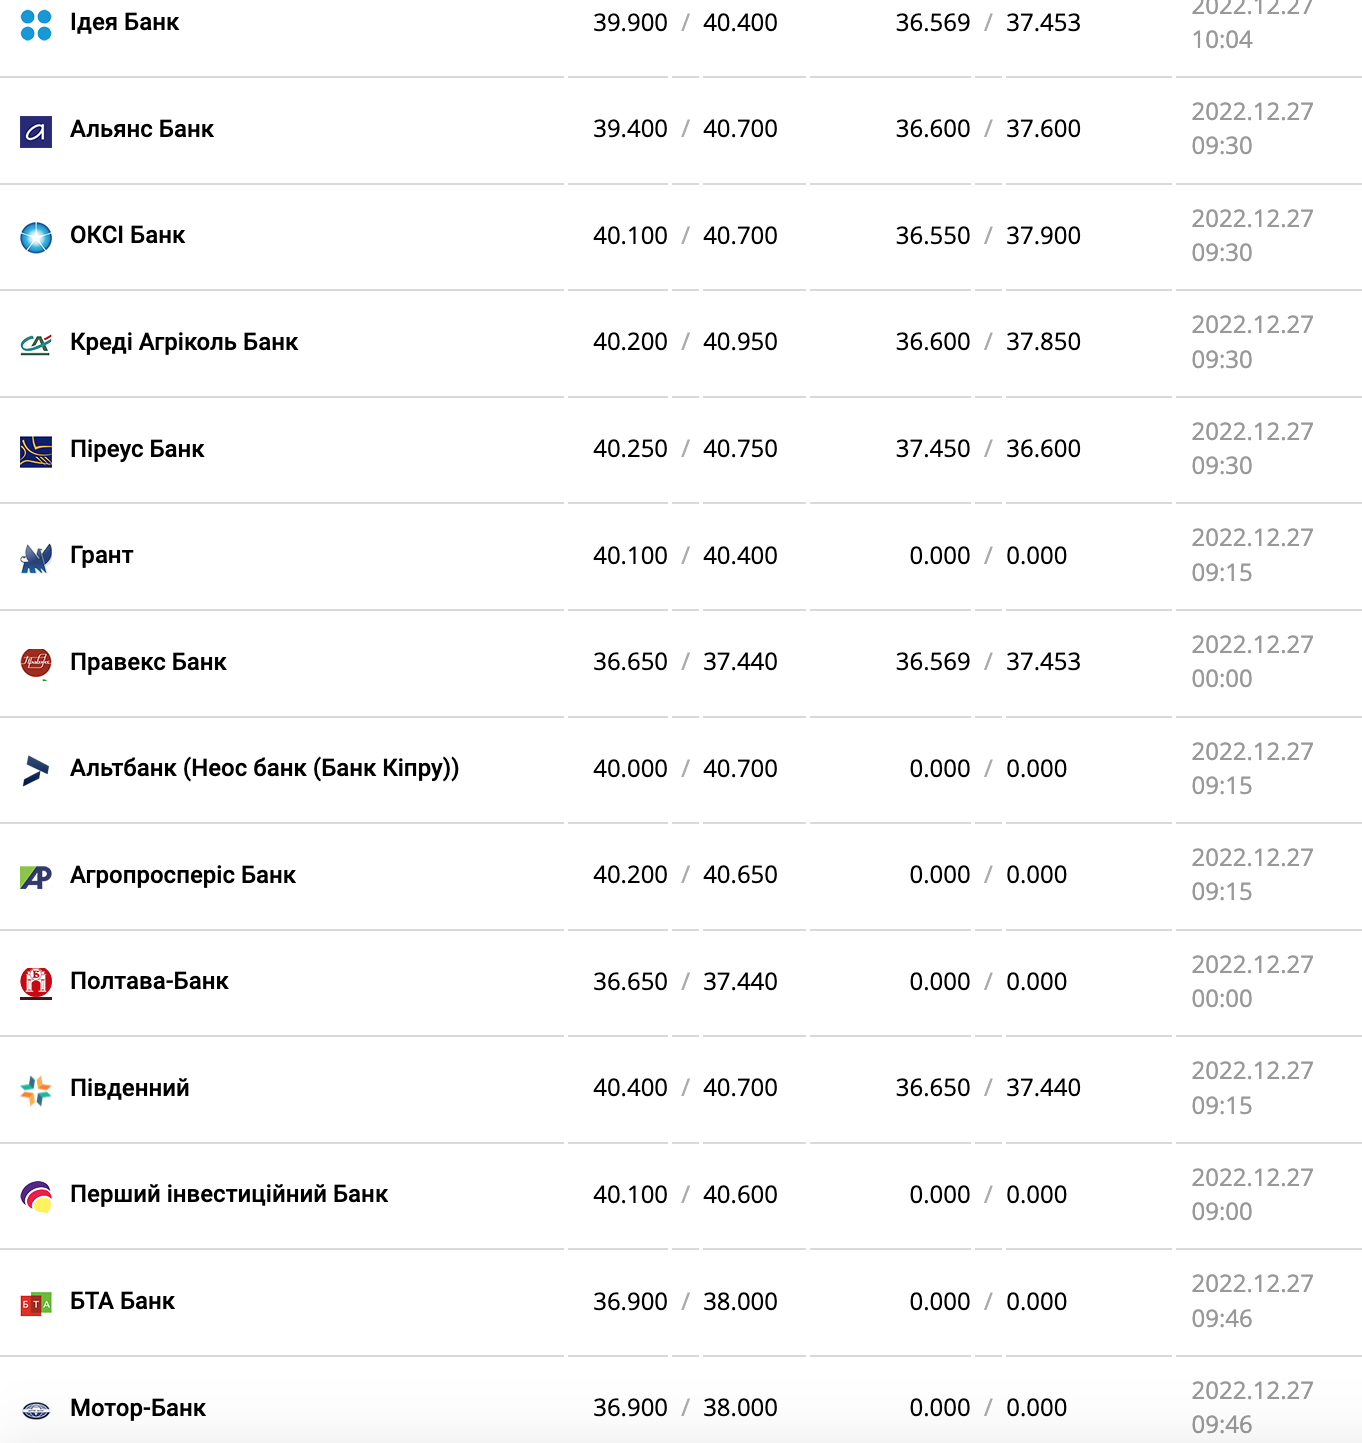Viewport: 1362px width, 1443px height.
Task: Click the Піреус Банк logo icon
Action: [36, 452]
